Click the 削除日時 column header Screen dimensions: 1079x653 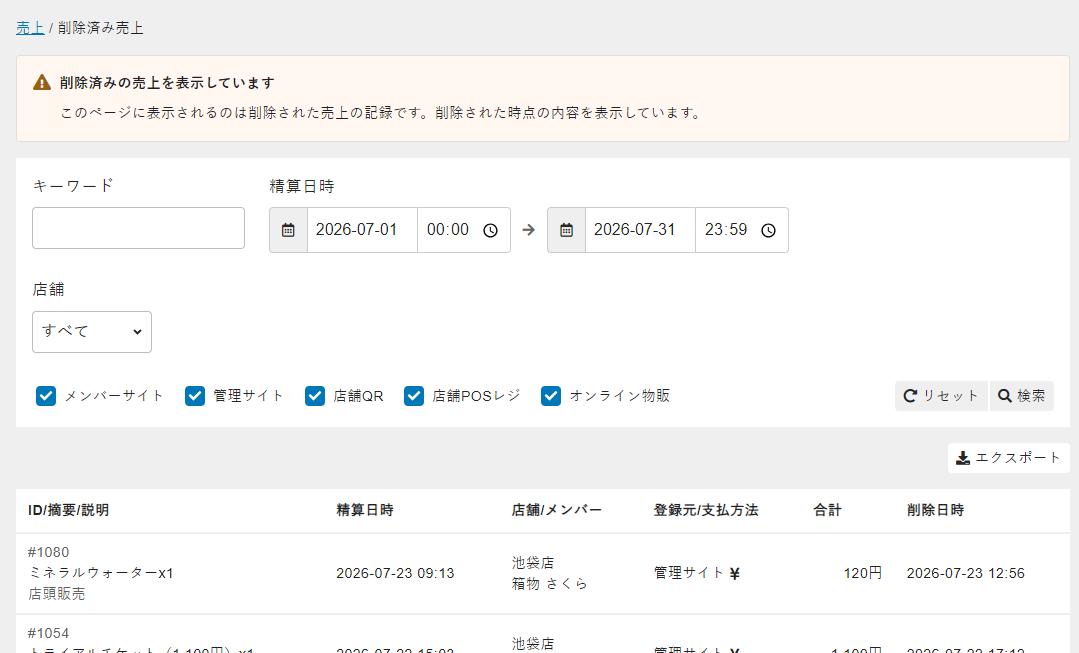pos(935,510)
